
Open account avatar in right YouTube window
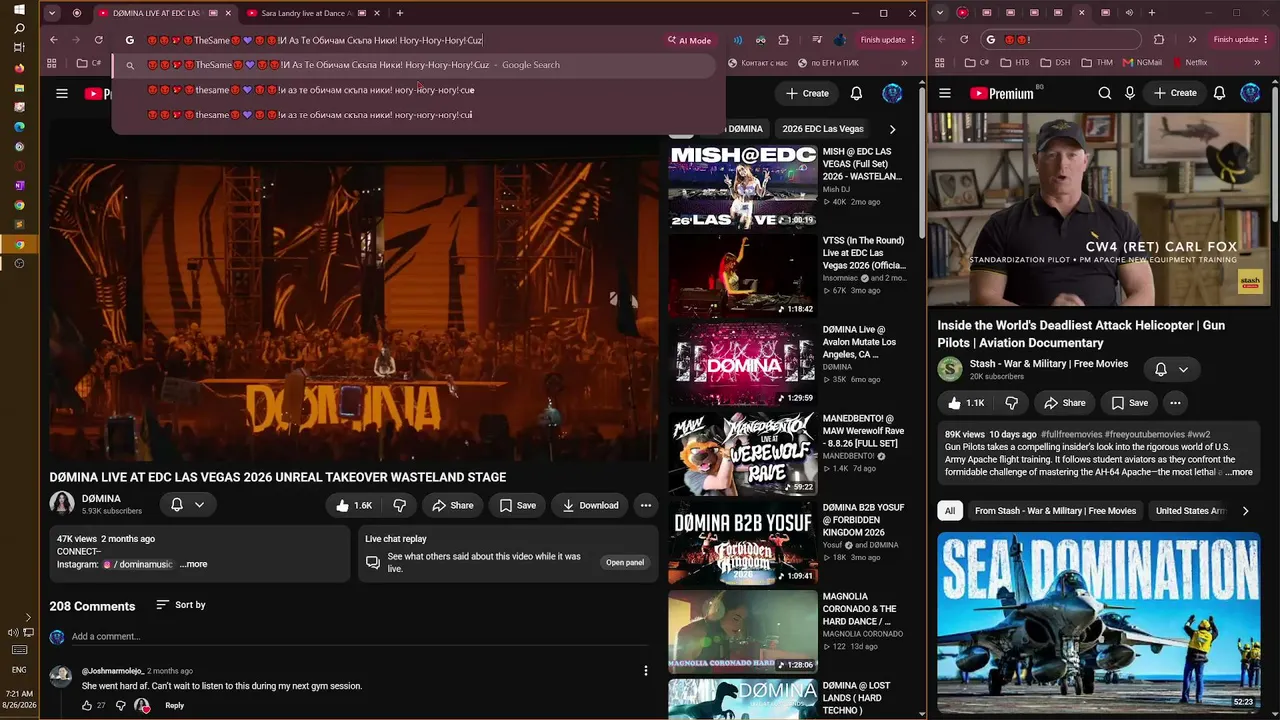[1250, 93]
